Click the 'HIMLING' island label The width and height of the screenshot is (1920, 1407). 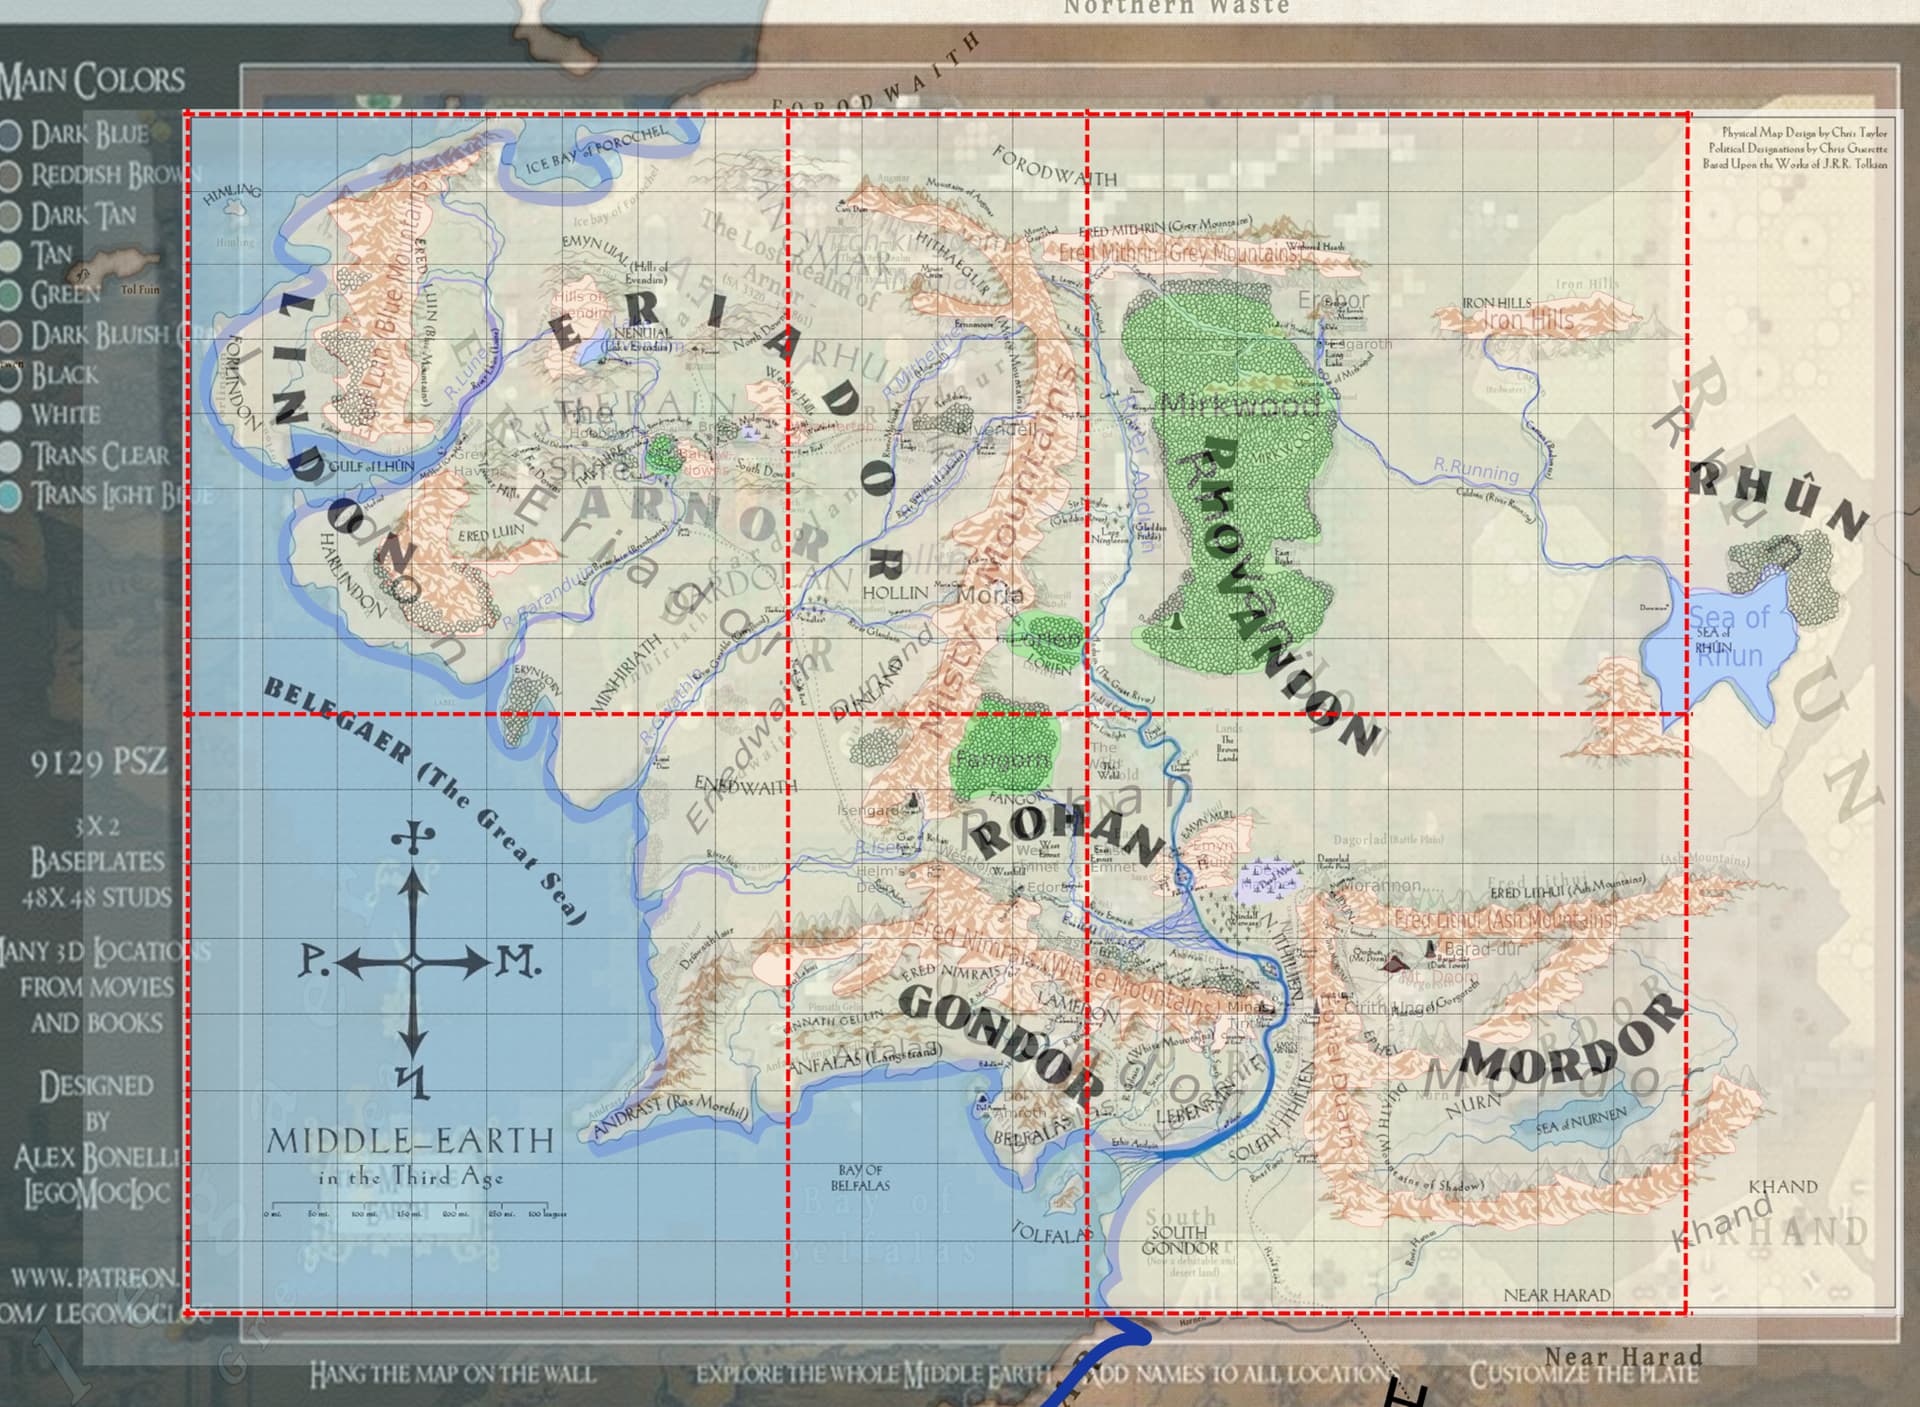pos(232,193)
